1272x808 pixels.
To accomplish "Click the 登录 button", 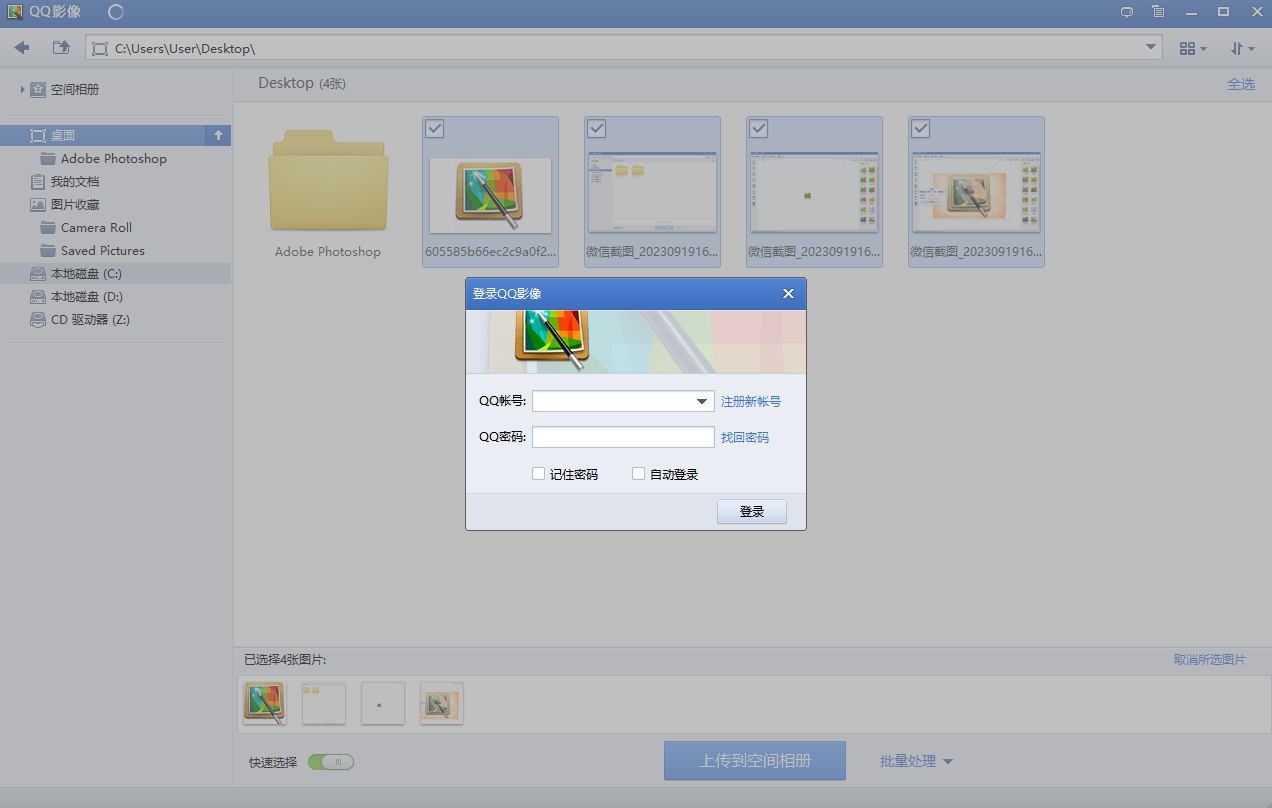I will coord(752,511).
